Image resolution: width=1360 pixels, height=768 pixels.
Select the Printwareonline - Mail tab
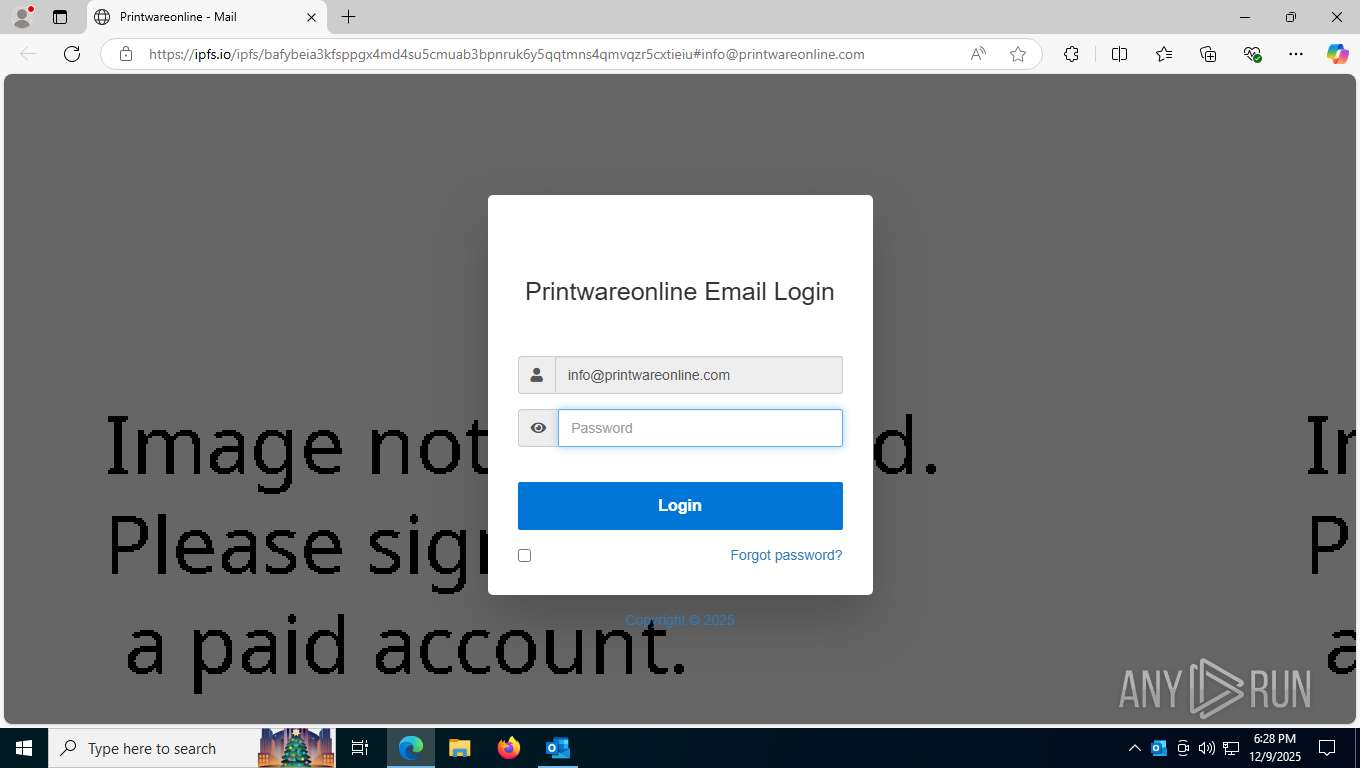[206, 17]
